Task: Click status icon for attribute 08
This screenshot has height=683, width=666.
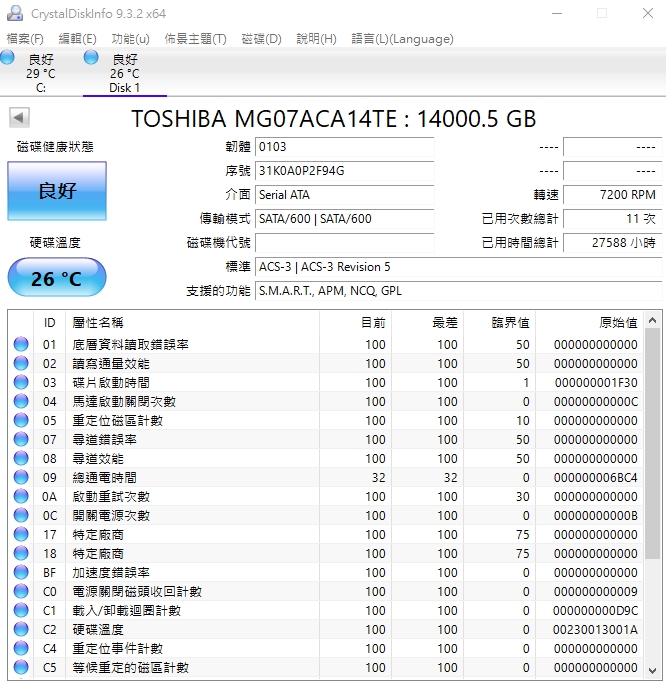Action: pyautogui.click(x=21, y=458)
